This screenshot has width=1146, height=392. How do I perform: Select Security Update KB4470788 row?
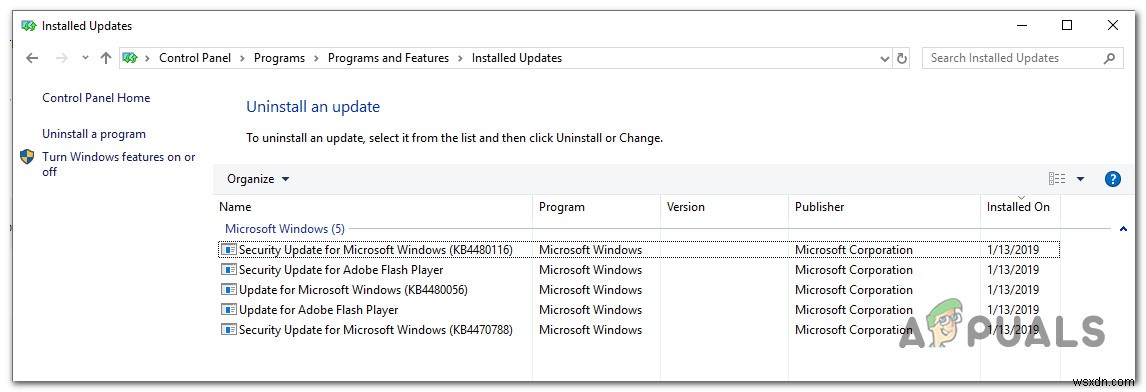[x=639, y=330]
